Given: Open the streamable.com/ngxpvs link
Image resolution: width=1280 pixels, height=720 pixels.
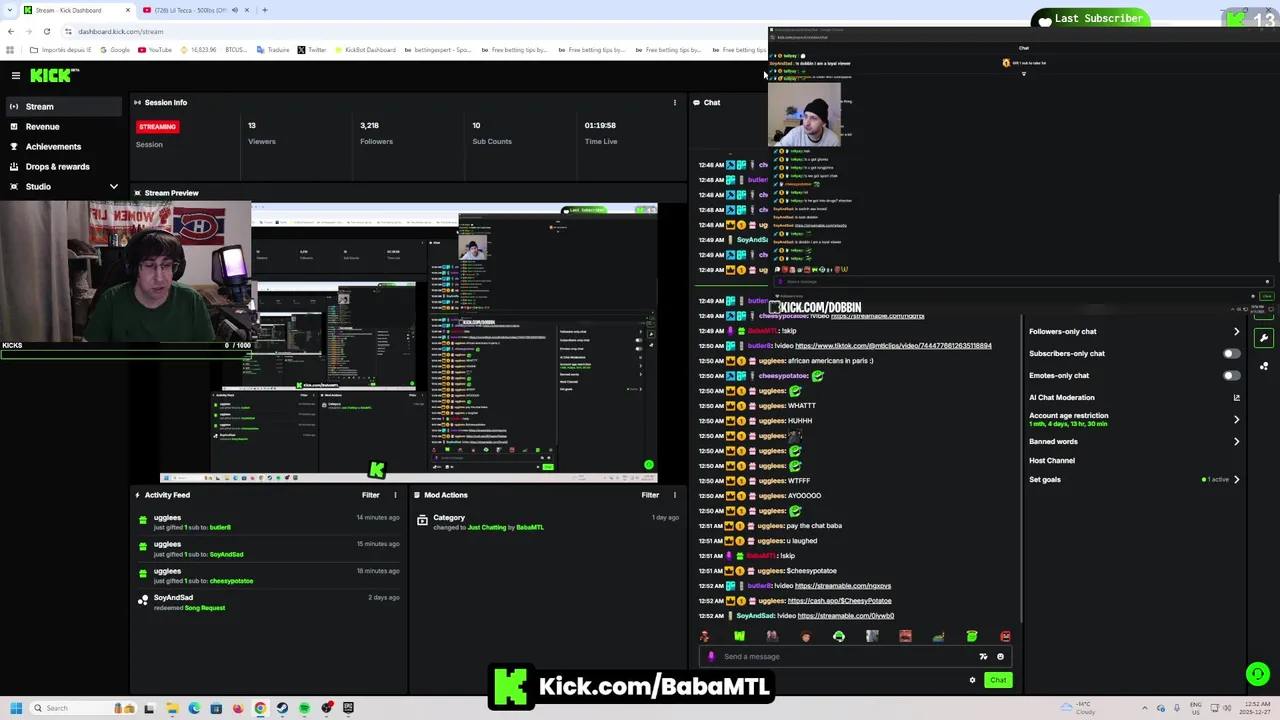Looking at the screenshot, I should pyautogui.click(x=842, y=586).
